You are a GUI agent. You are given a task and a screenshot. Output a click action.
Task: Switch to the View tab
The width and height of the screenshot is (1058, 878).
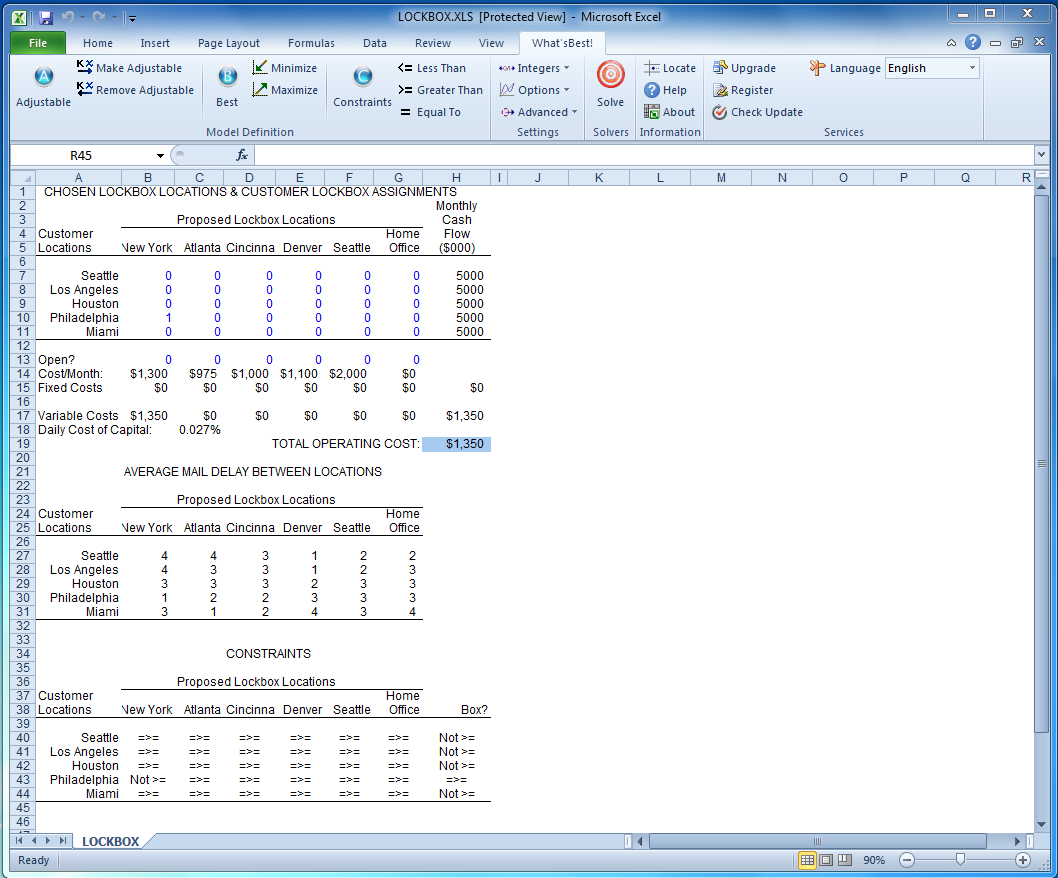(491, 43)
